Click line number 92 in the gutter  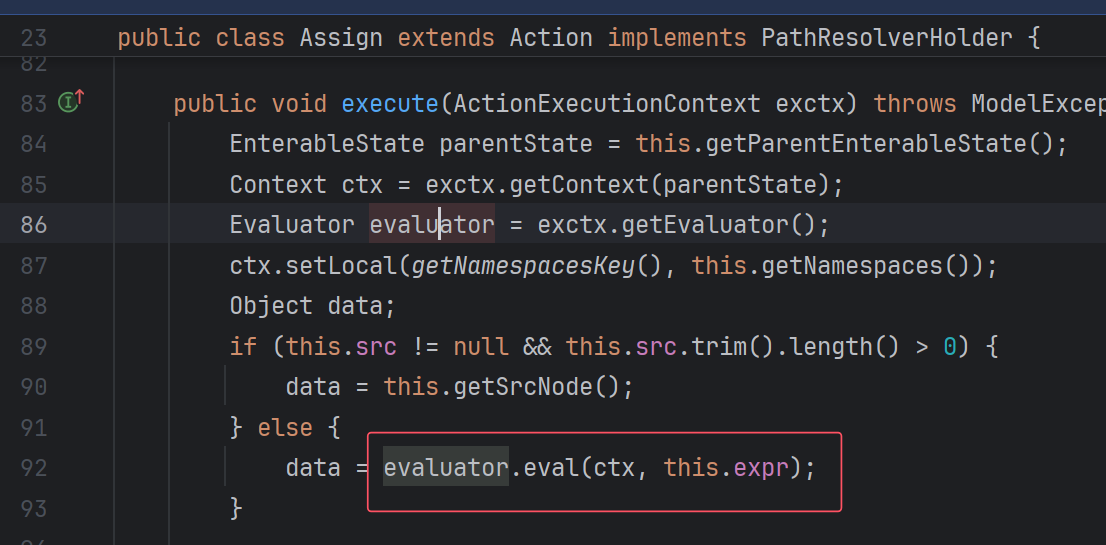pyautogui.click(x=34, y=467)
